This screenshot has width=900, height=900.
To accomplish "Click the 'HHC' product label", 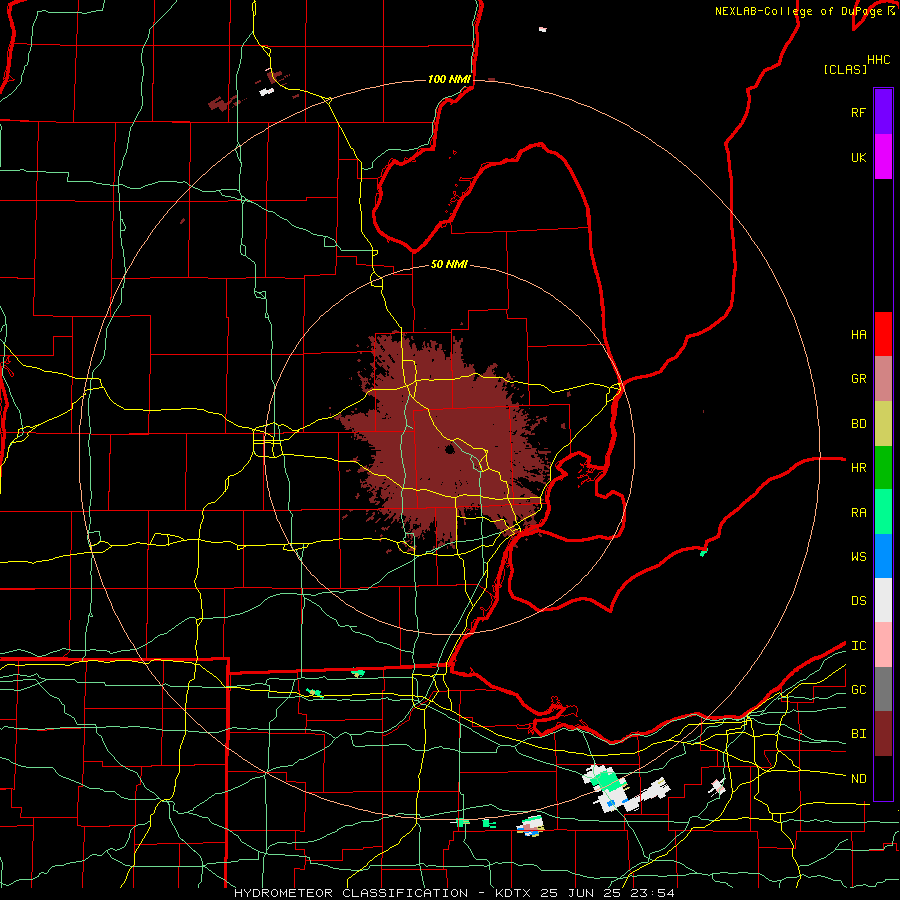I will 879,60.
